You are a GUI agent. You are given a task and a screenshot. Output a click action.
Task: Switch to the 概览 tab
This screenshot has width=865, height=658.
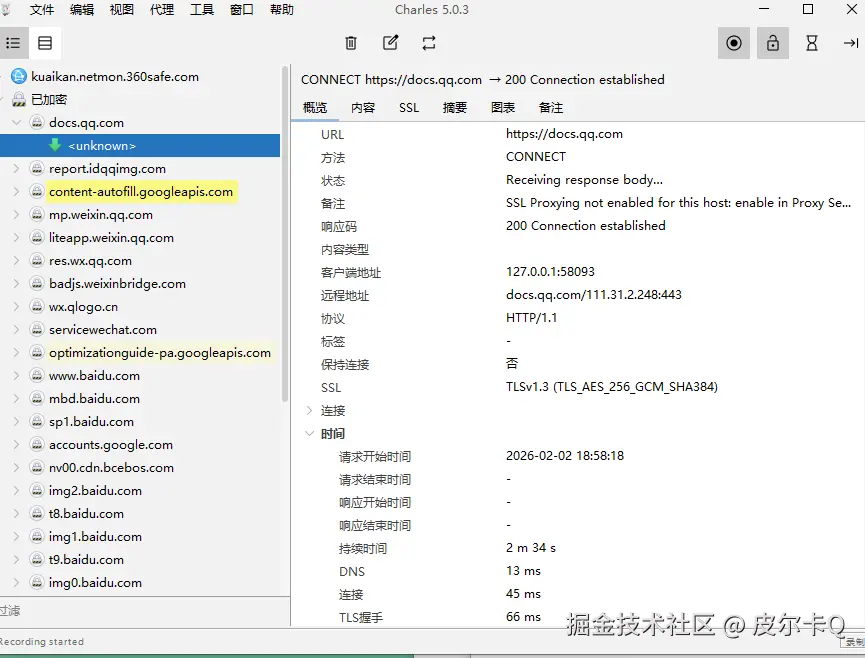pos(315,108)
